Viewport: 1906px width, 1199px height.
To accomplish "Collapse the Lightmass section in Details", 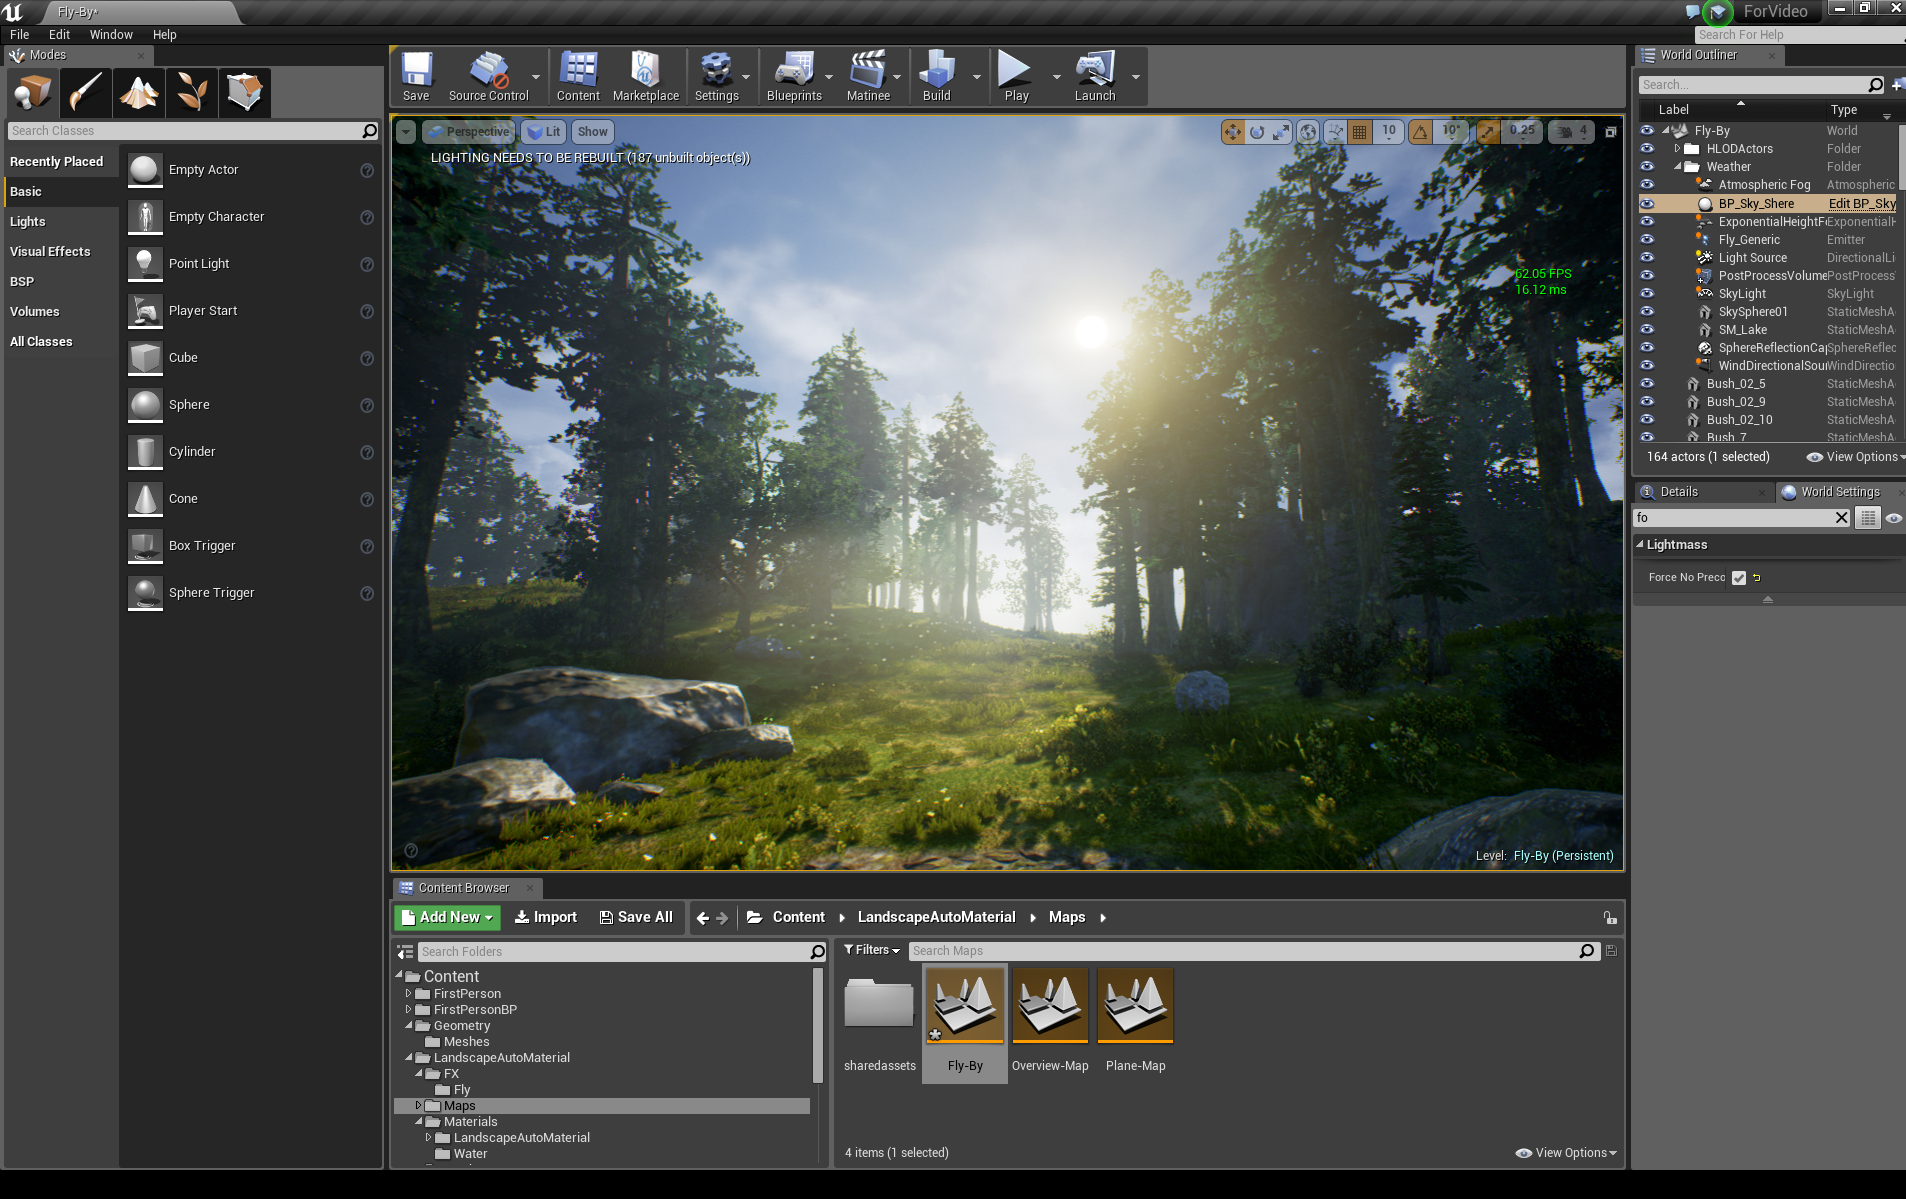I will coord(1640,545).
